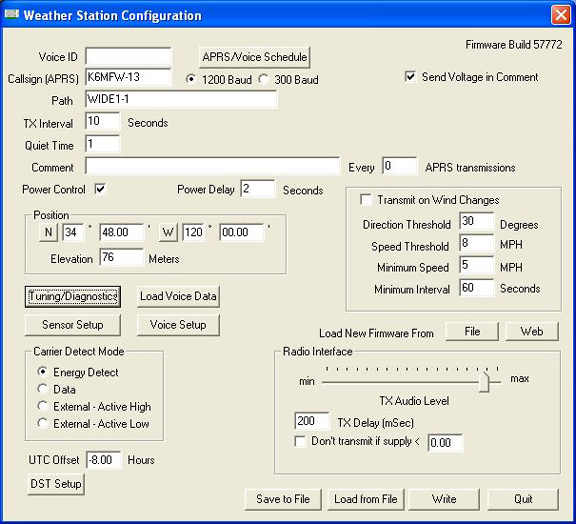The width and height of the screenshot is (576, 524).
Task: Open the DST Setup dialog
Action: pyautogui.click(x=56, y=484)
